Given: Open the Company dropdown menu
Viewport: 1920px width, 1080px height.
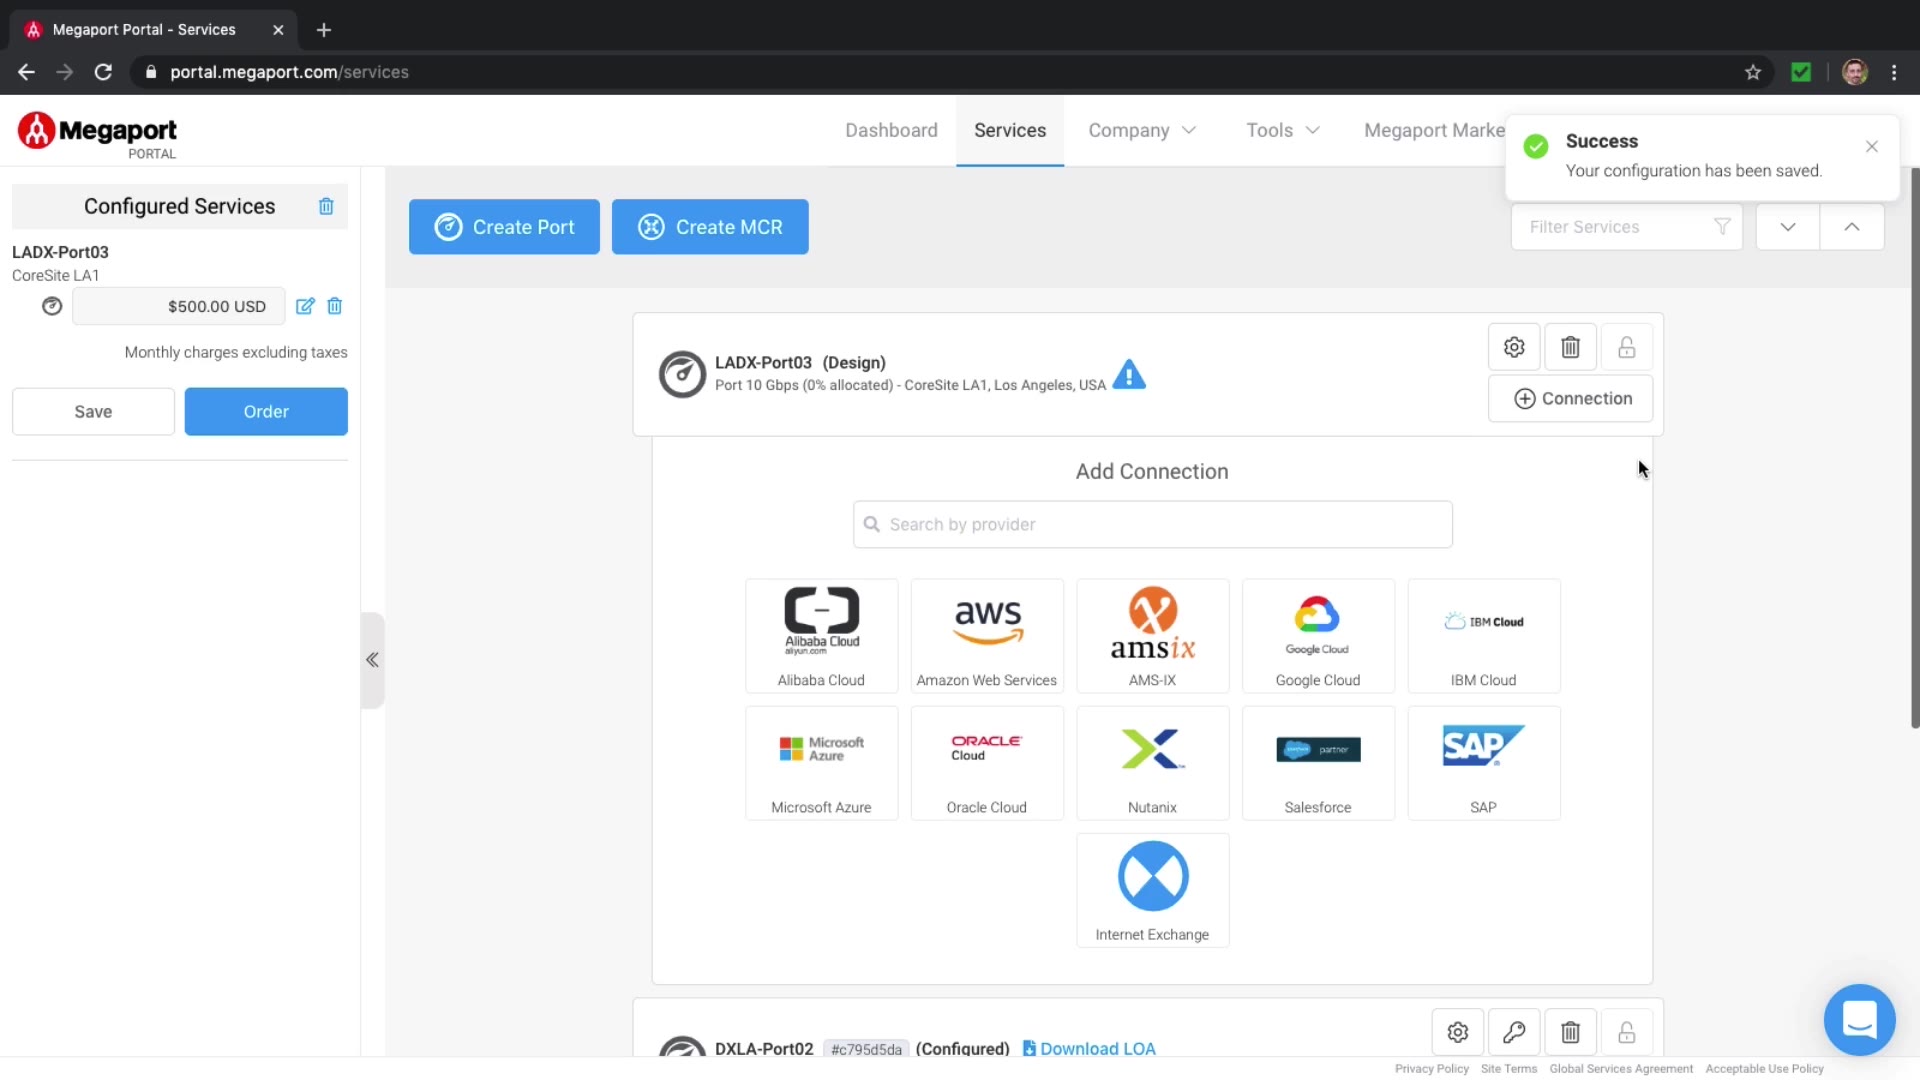Looking at the screenshot, I should click(1142, 130).
